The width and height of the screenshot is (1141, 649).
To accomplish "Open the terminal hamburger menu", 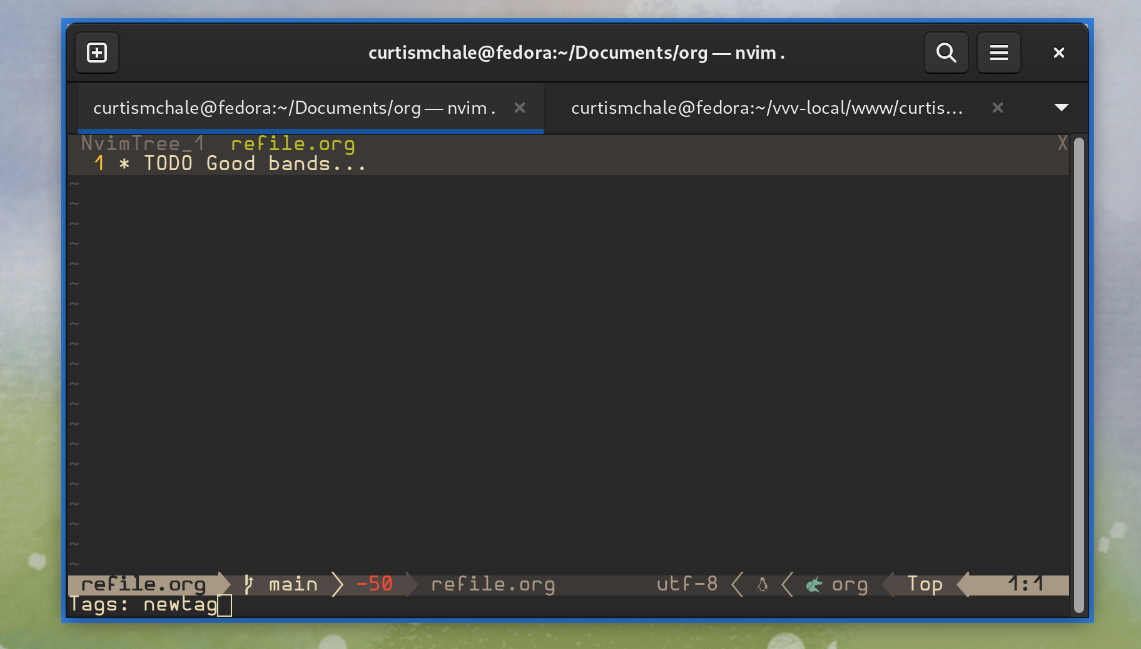I will [x=998, y=53].
